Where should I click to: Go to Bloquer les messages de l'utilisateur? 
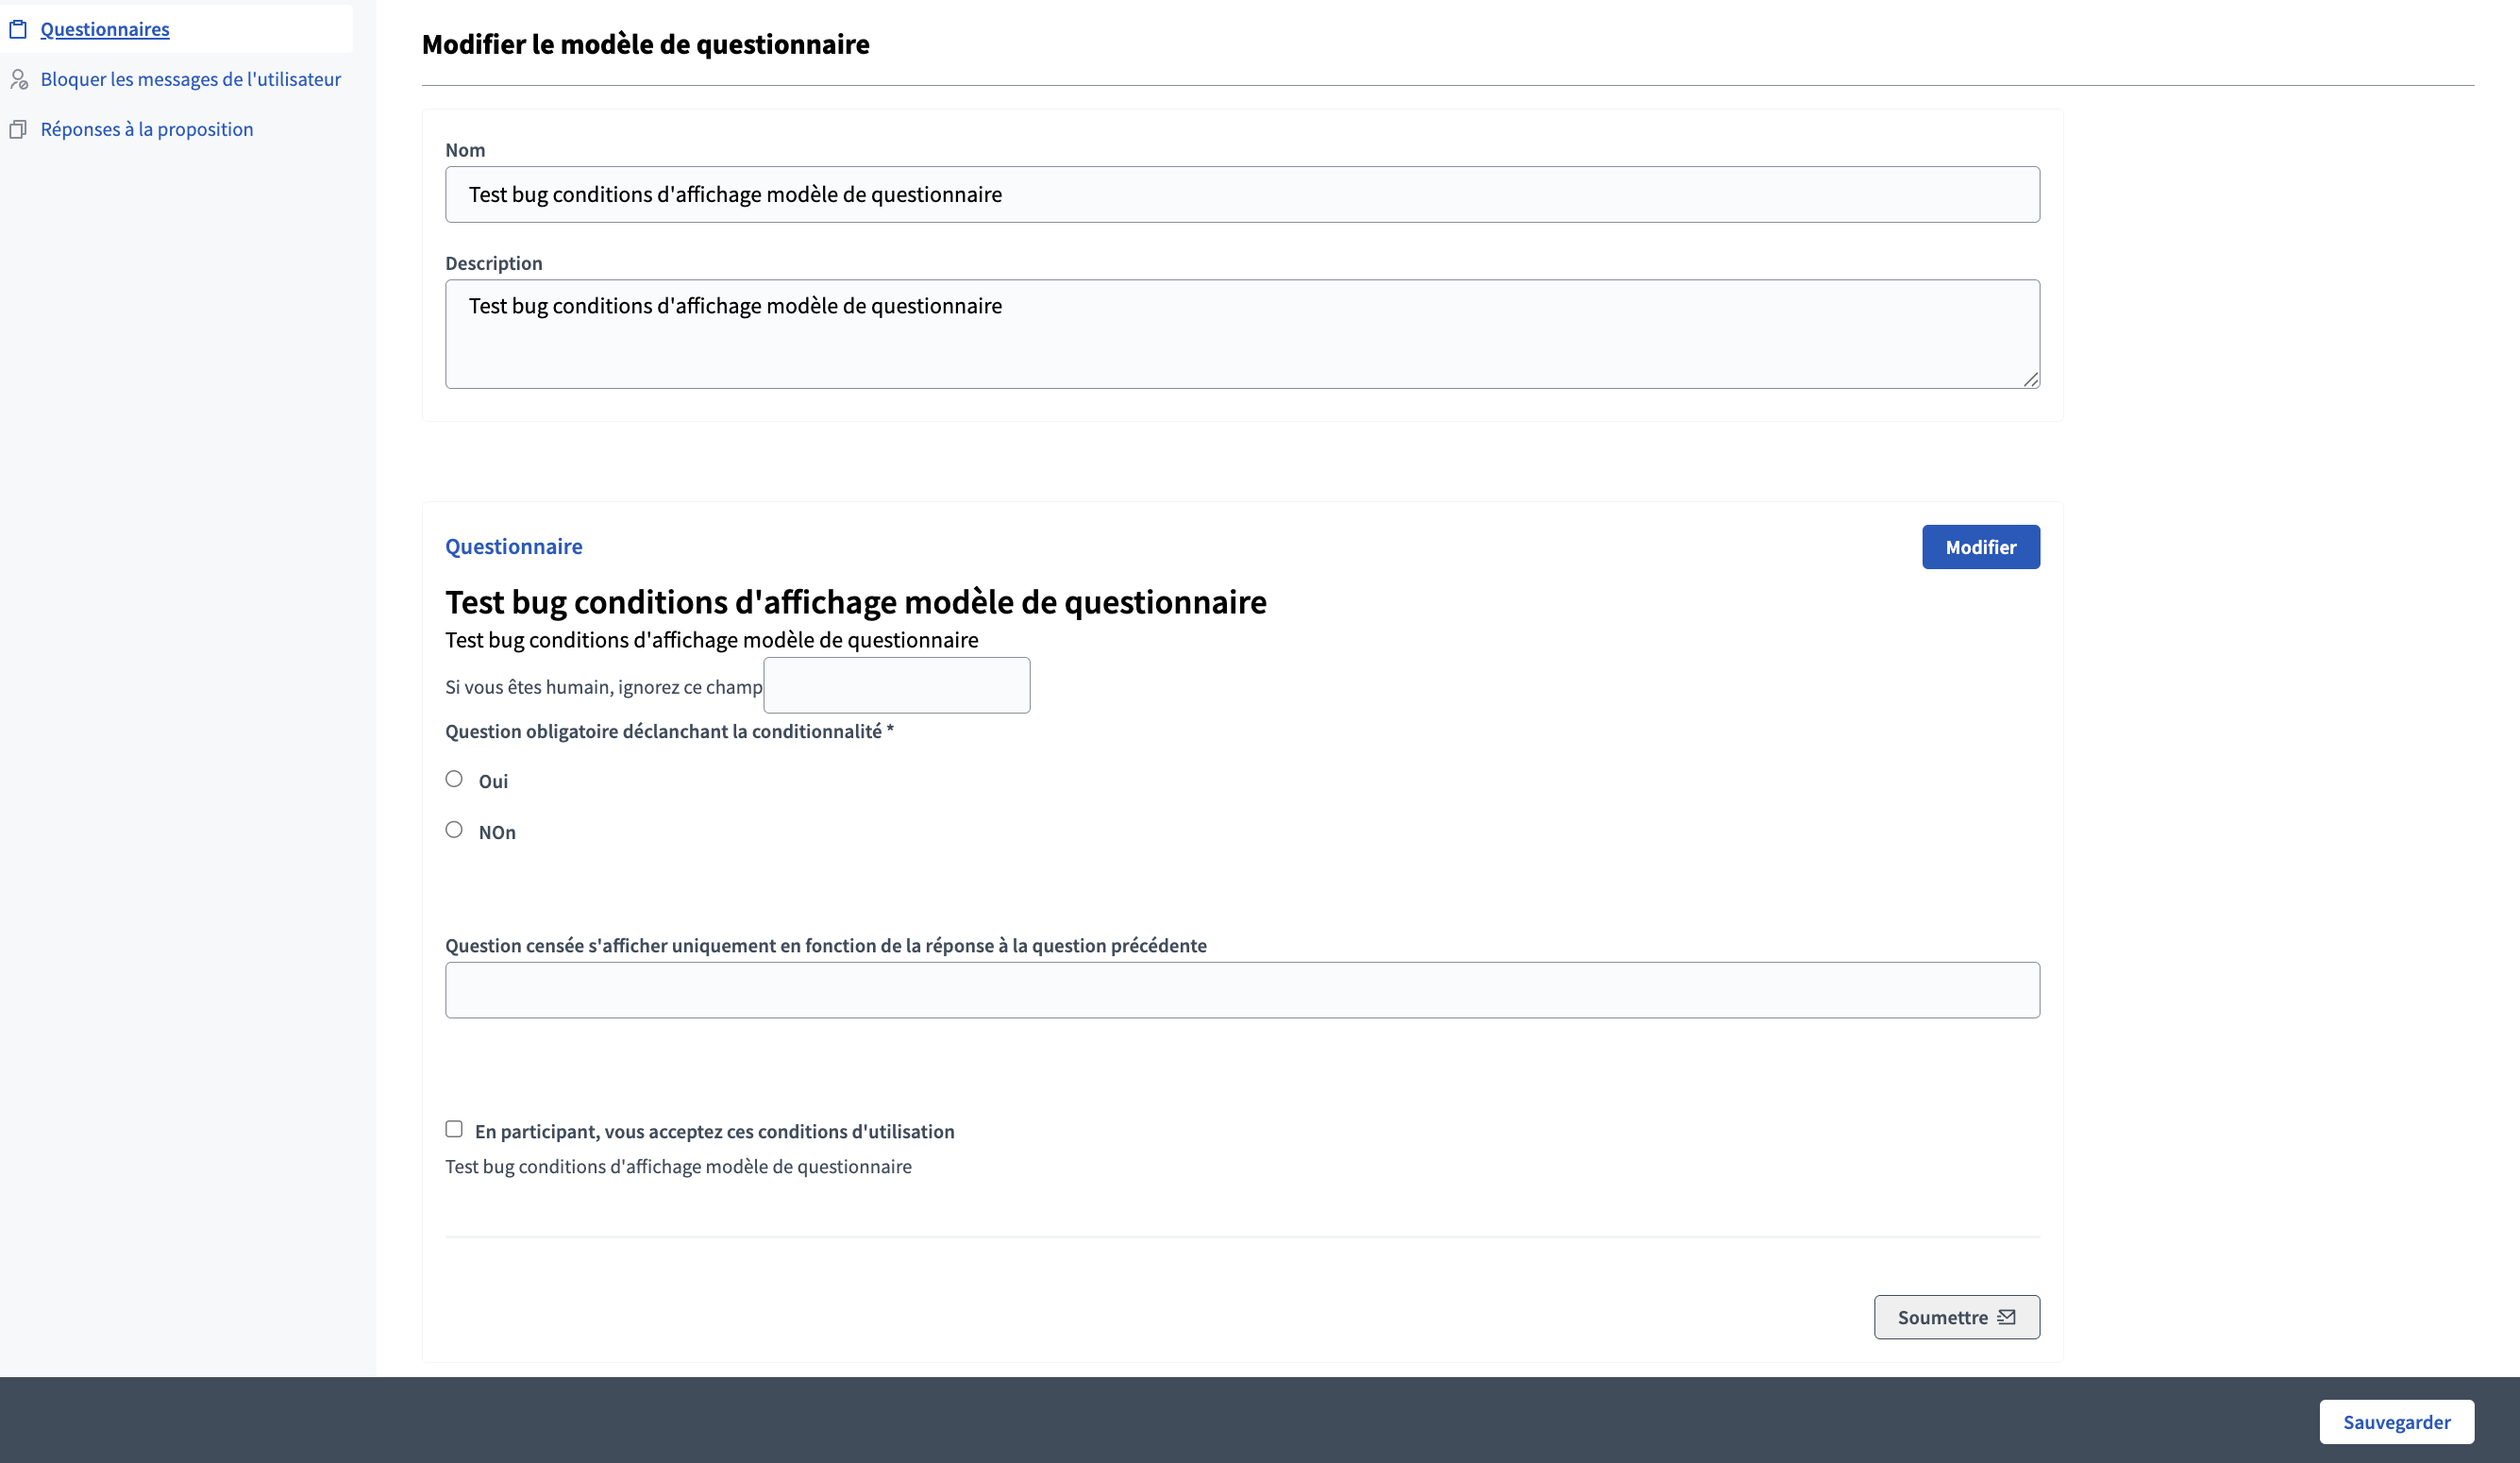190,79
